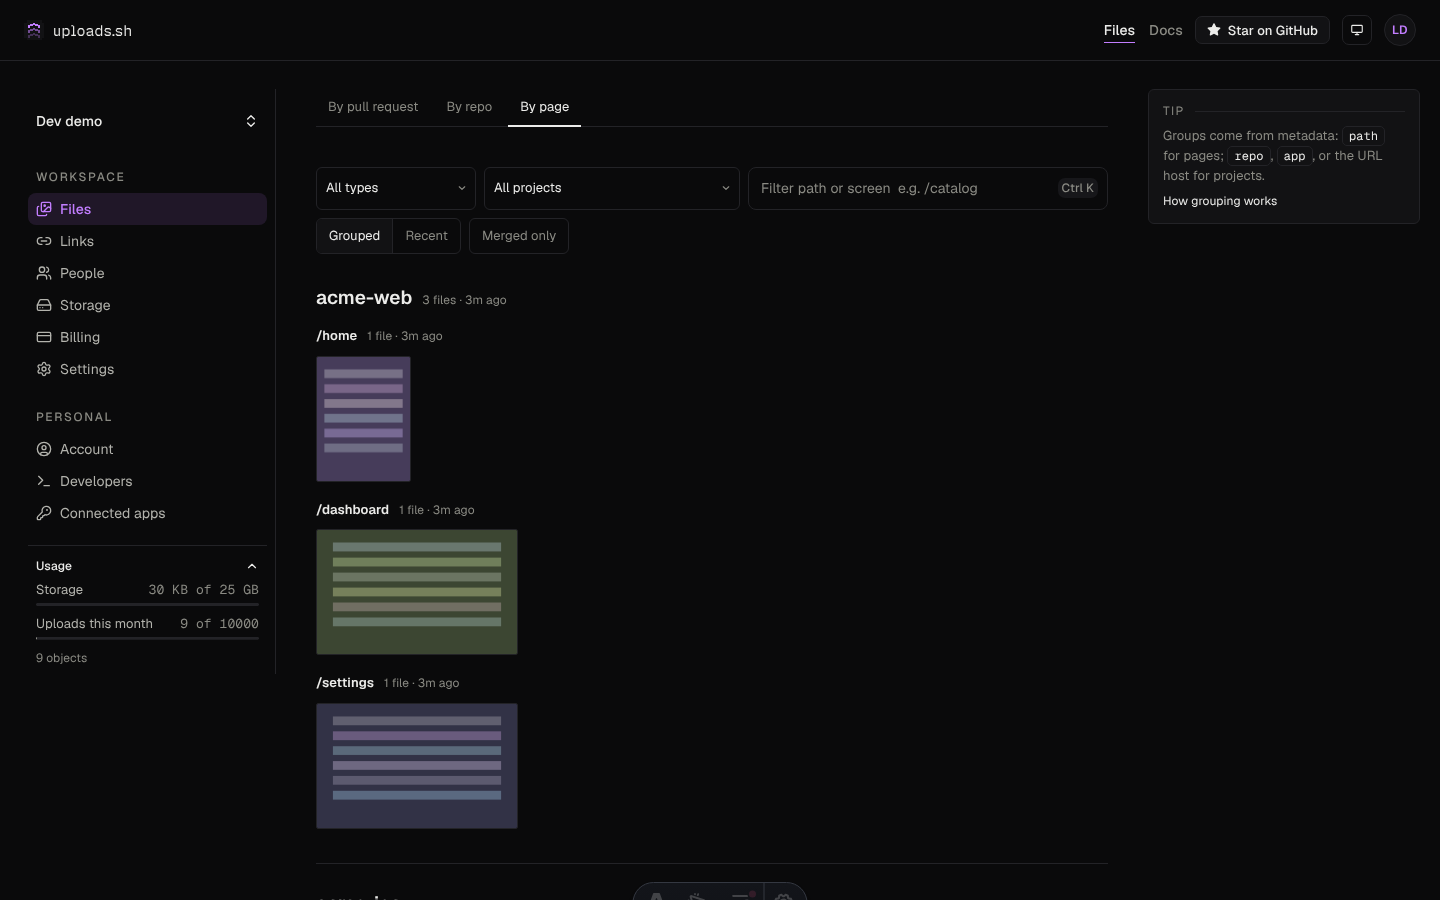Open the Files nav link in header
Screen dimensions: 1440x900
1119,30
